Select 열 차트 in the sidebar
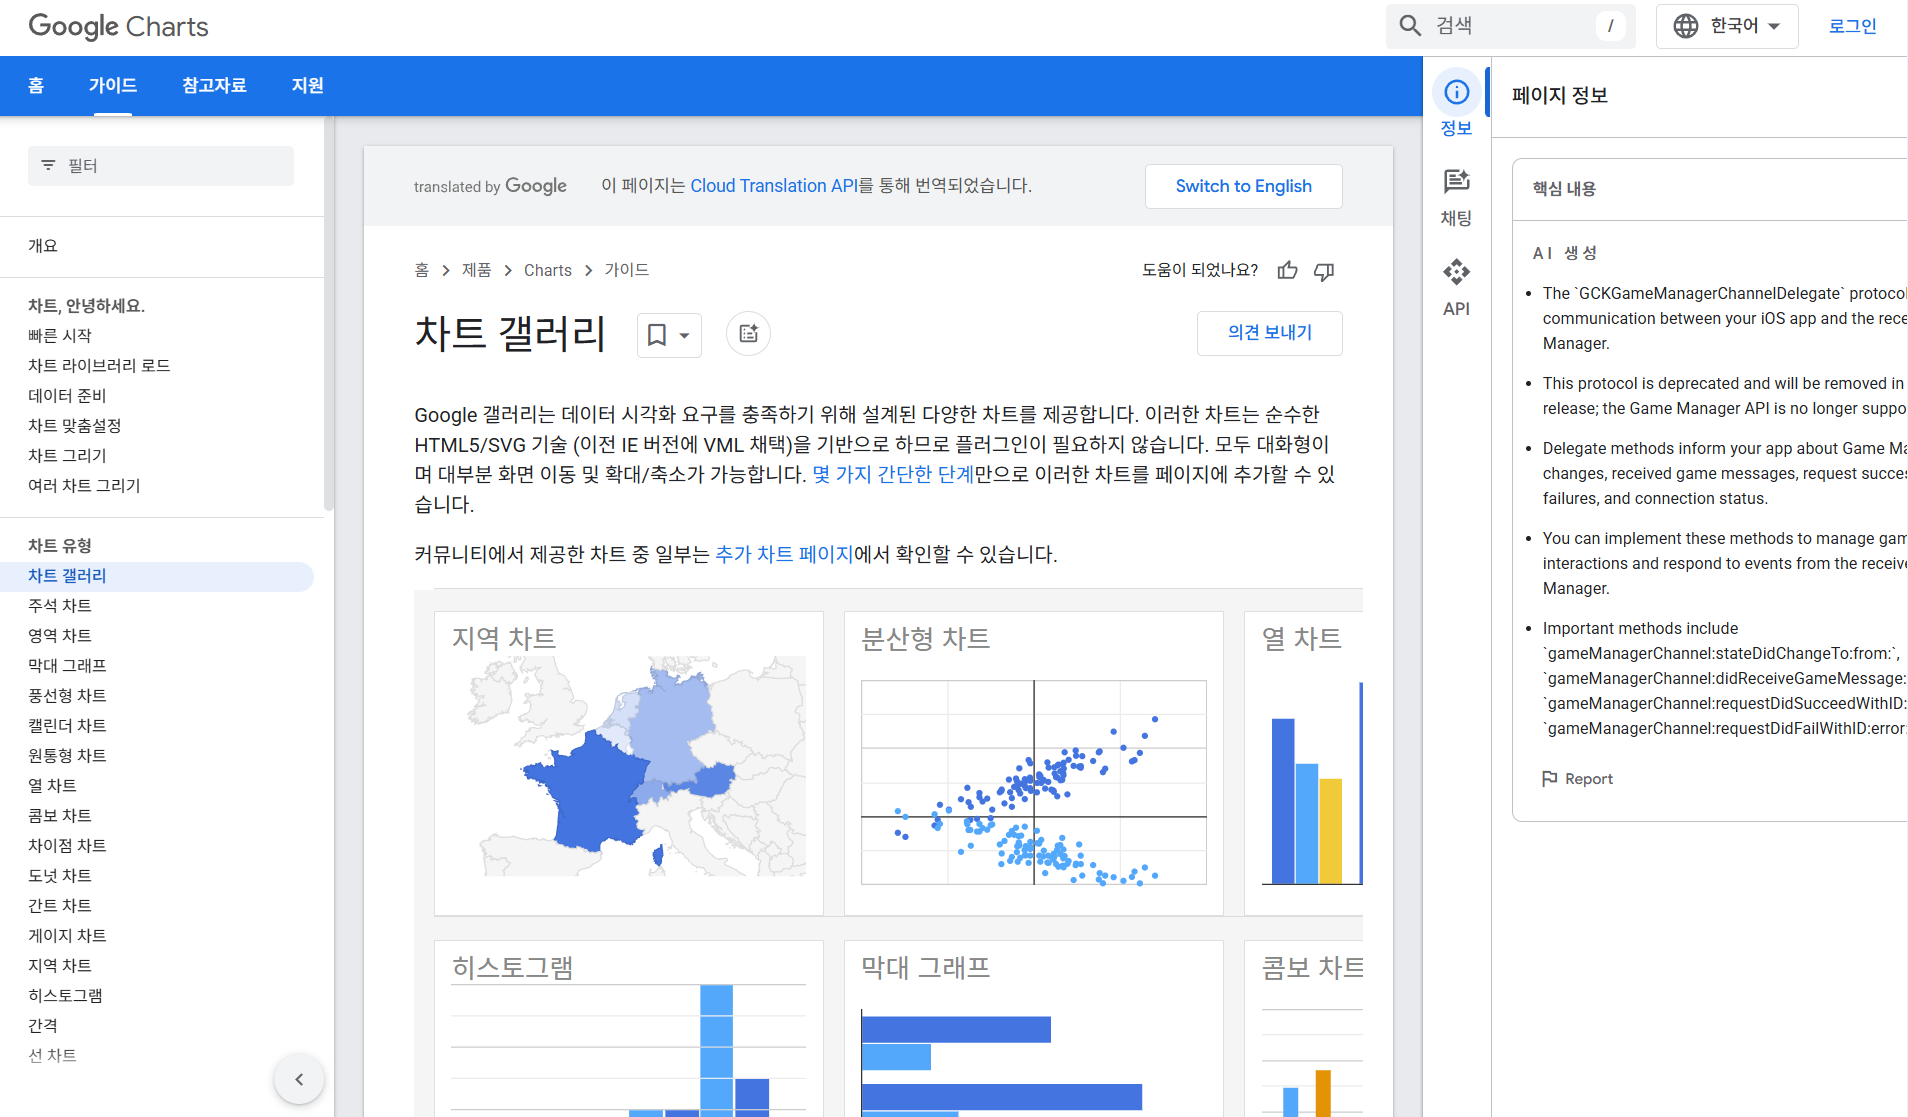Viewport: 1908px width, 1117px height. [52, 786]
